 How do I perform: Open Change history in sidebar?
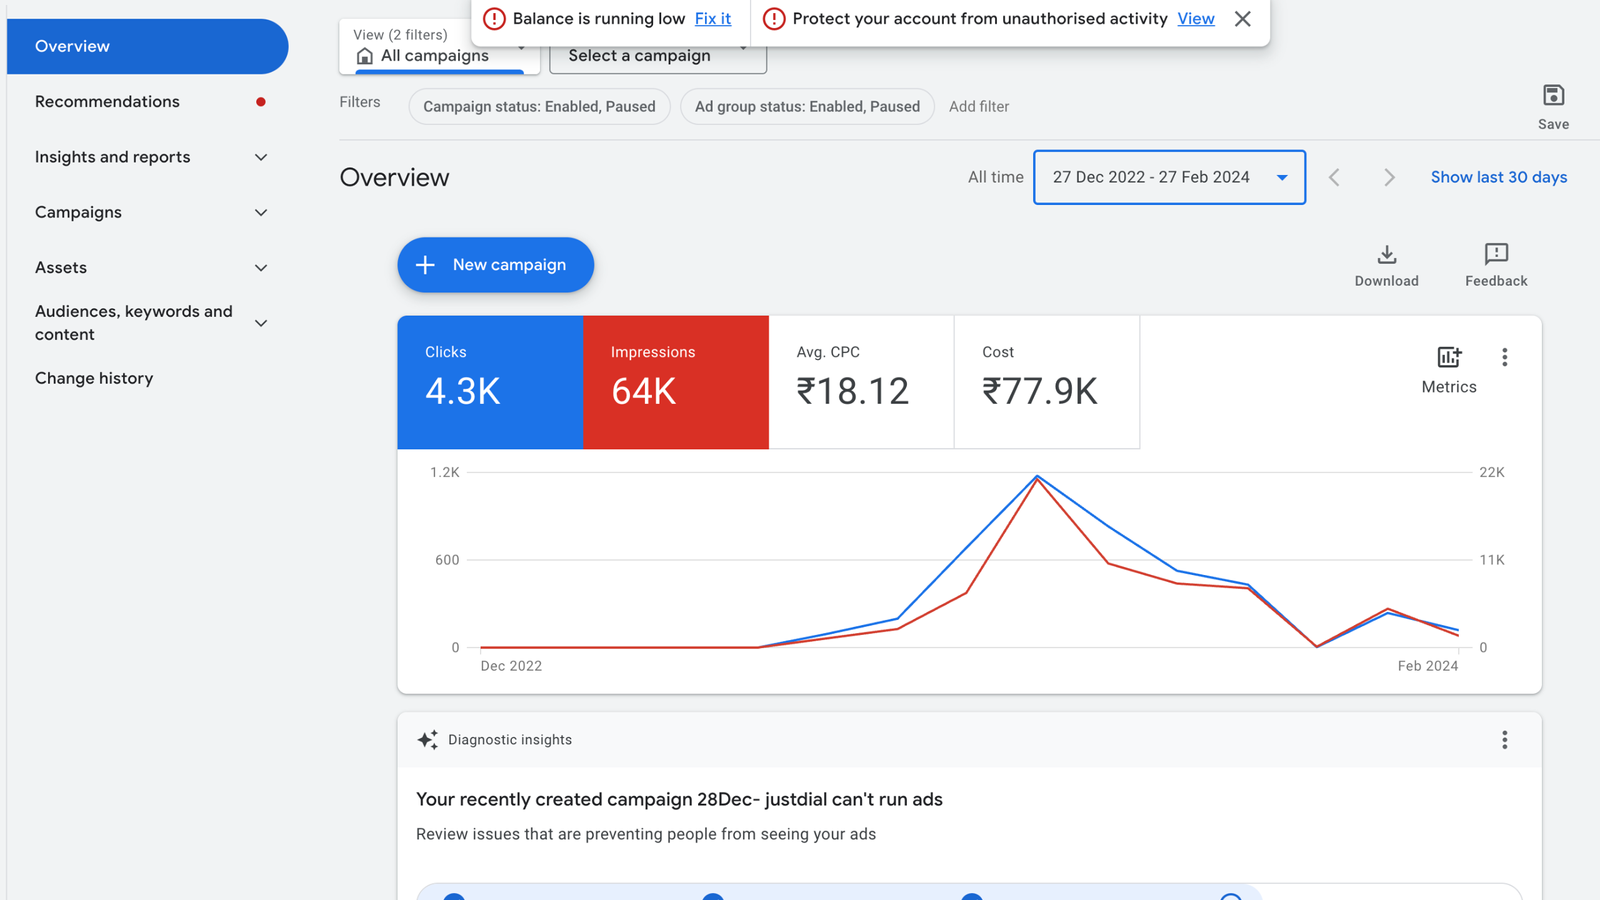point(94,378)
